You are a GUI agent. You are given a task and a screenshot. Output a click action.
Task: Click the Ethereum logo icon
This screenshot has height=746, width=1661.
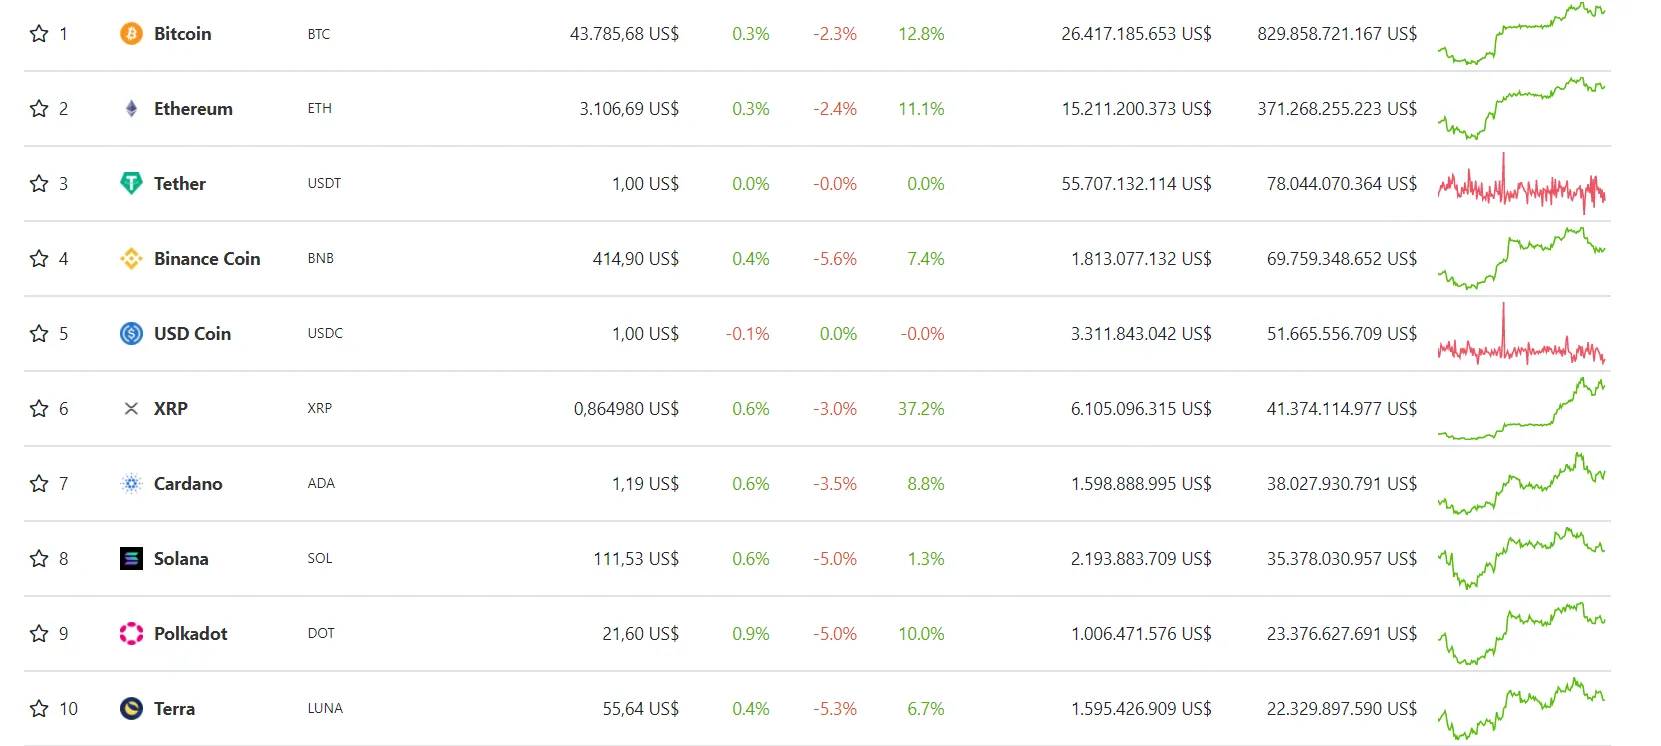coord(131,109)
